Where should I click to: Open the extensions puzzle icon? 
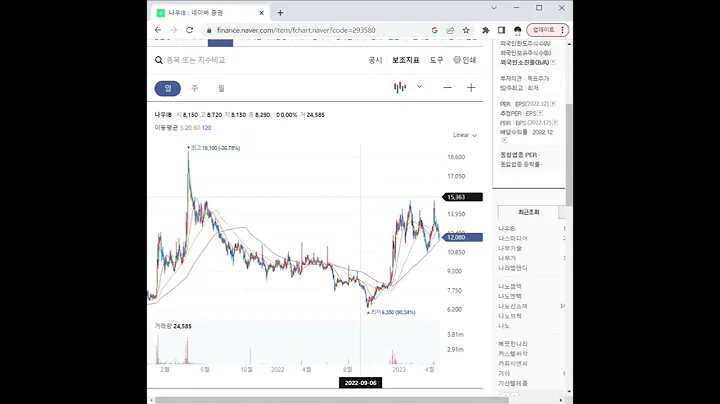(485, 30)
